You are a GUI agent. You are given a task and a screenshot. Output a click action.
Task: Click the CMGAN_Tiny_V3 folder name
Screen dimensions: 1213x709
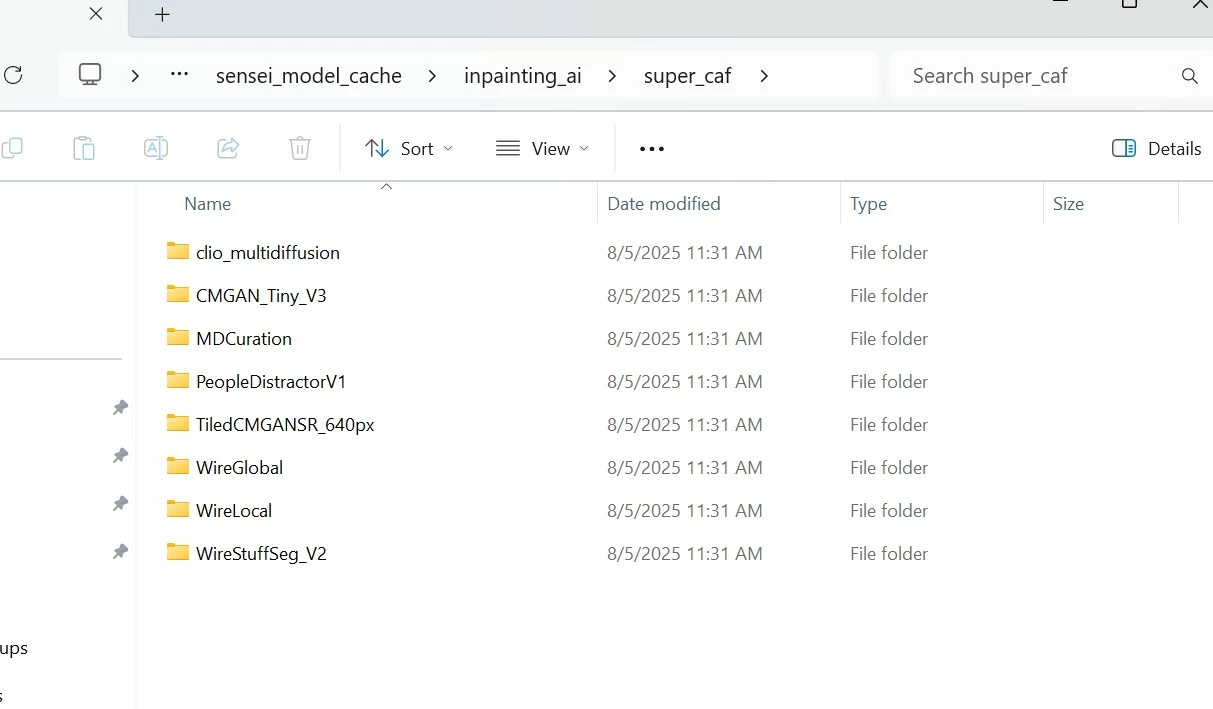tap(261, 296)
